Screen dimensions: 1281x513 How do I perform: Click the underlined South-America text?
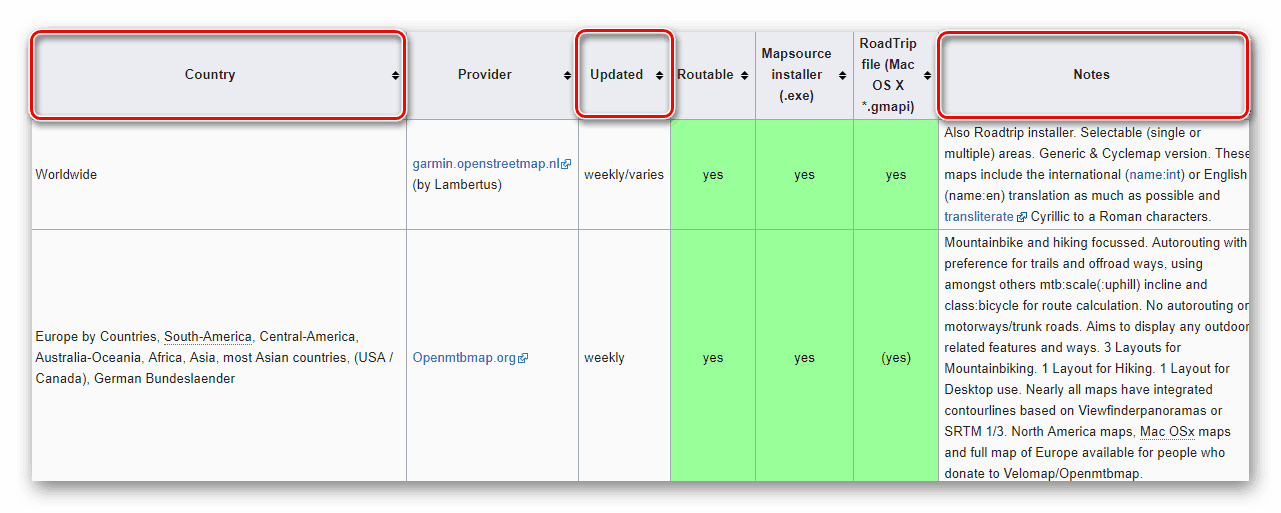click(x=208, y=336)
